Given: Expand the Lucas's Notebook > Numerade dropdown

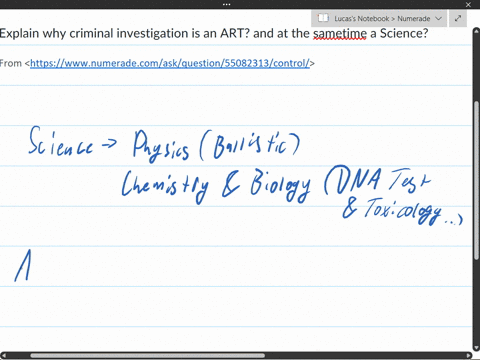Looking at the screenshot, I should click(x=439, y=19).
